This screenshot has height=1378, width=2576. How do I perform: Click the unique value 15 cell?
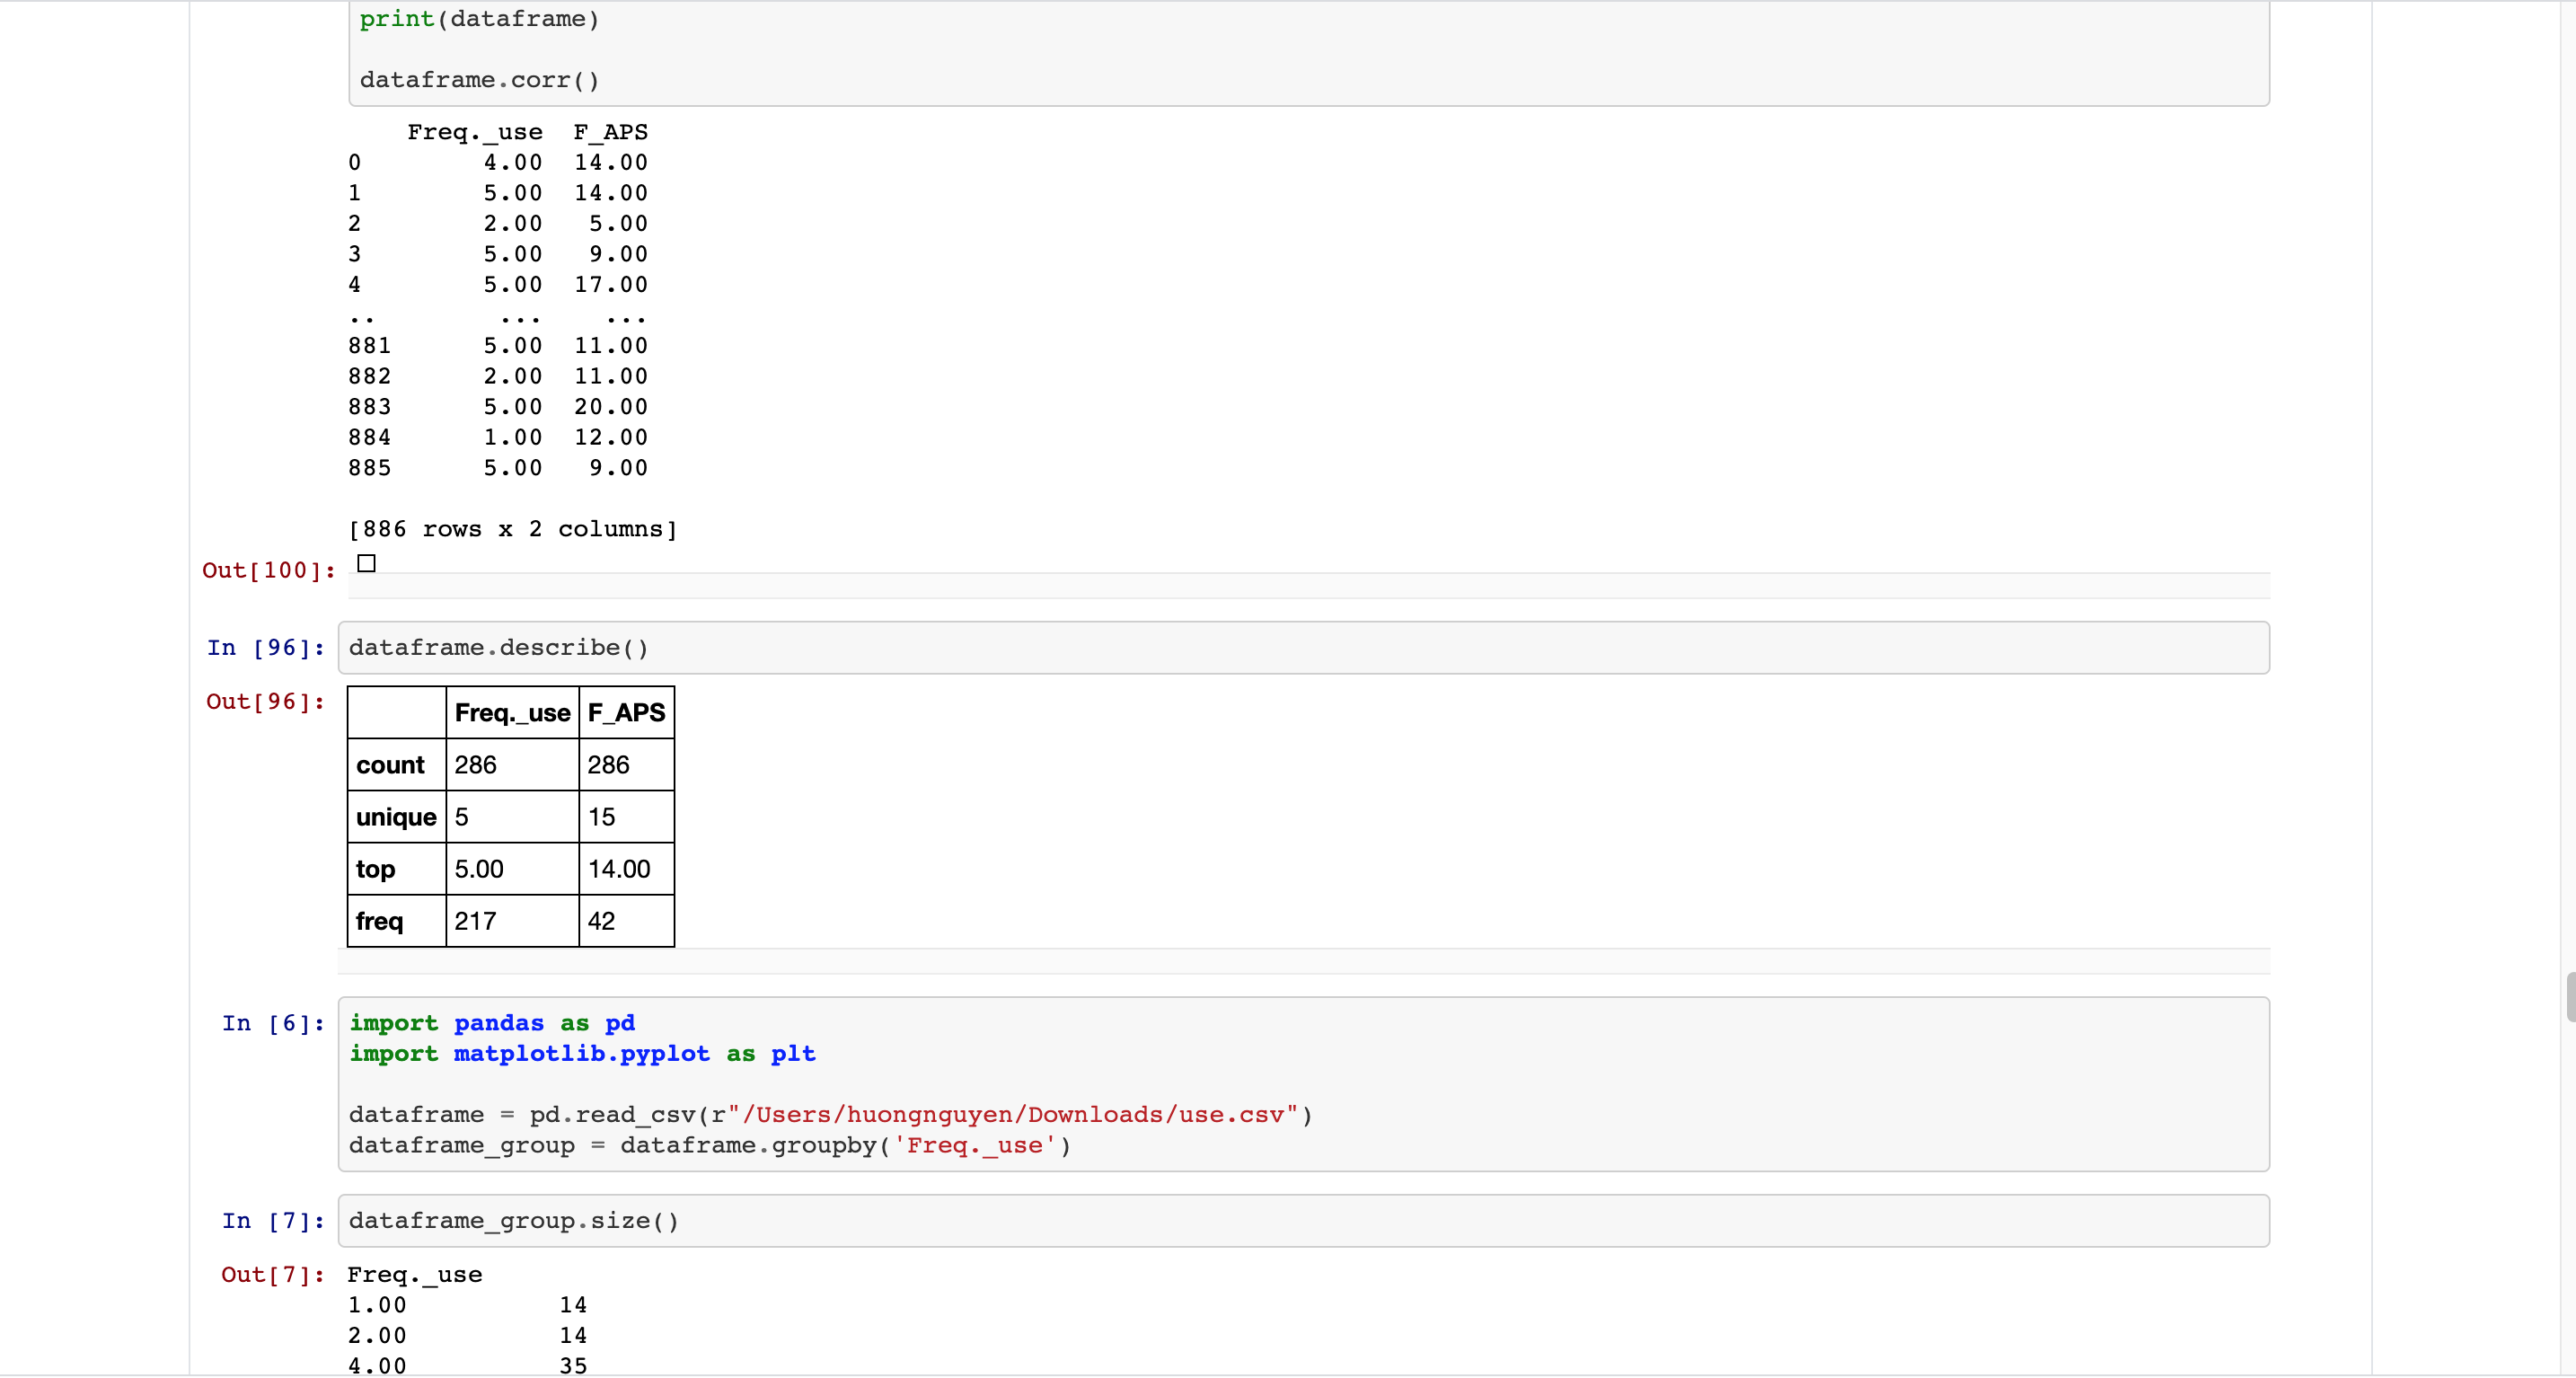(x=626, y=817)
